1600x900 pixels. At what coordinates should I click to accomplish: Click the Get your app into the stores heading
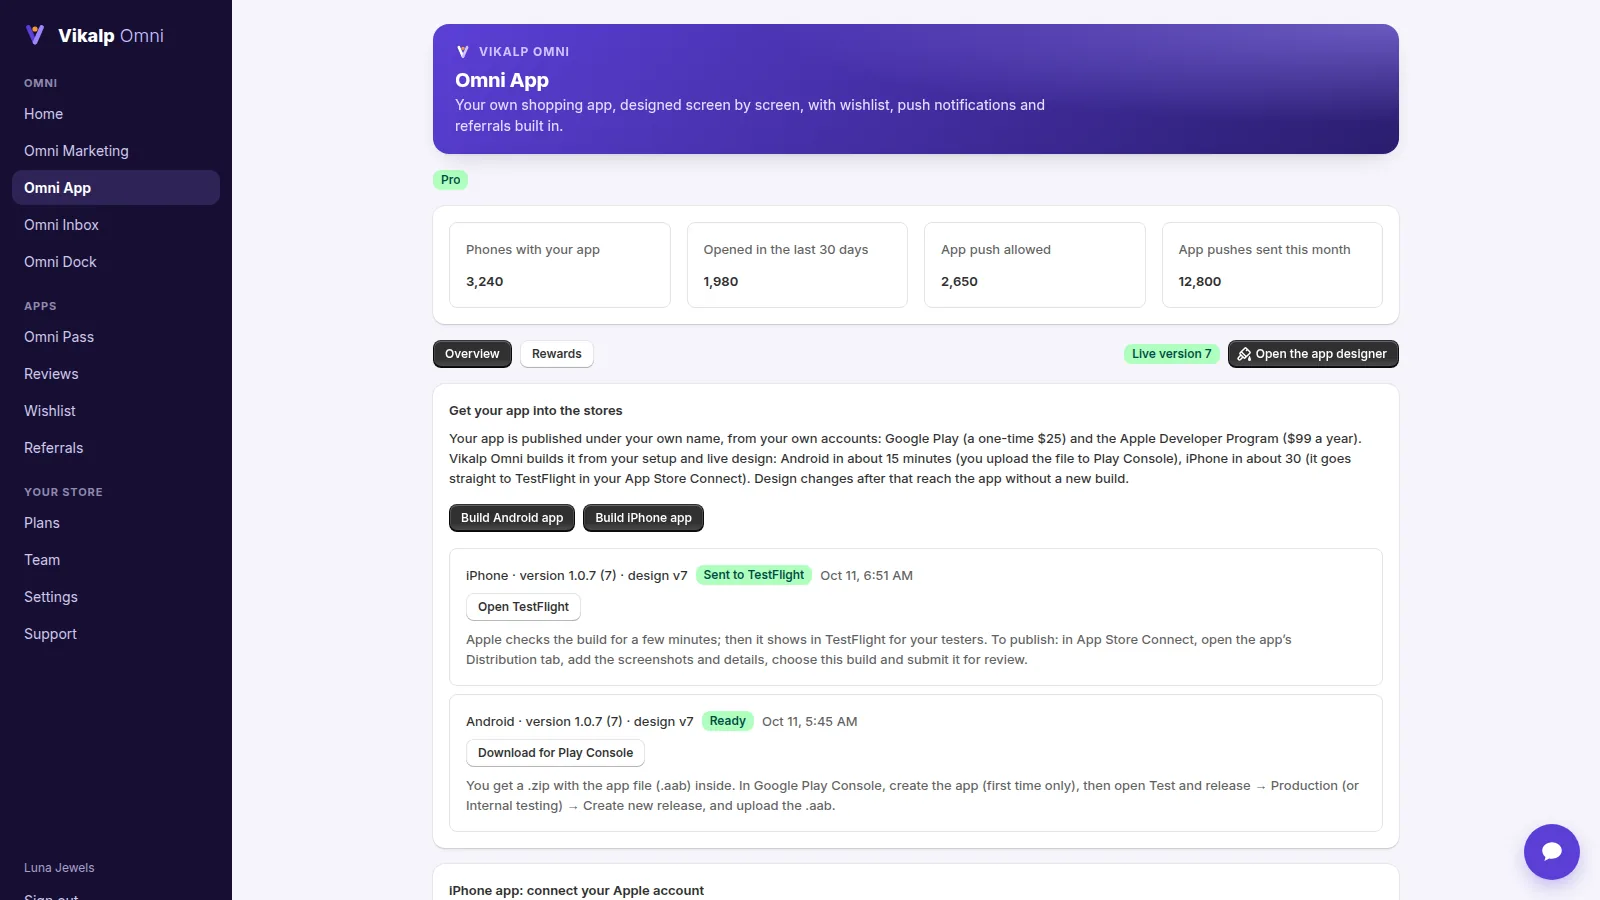[x=536, y=411]
